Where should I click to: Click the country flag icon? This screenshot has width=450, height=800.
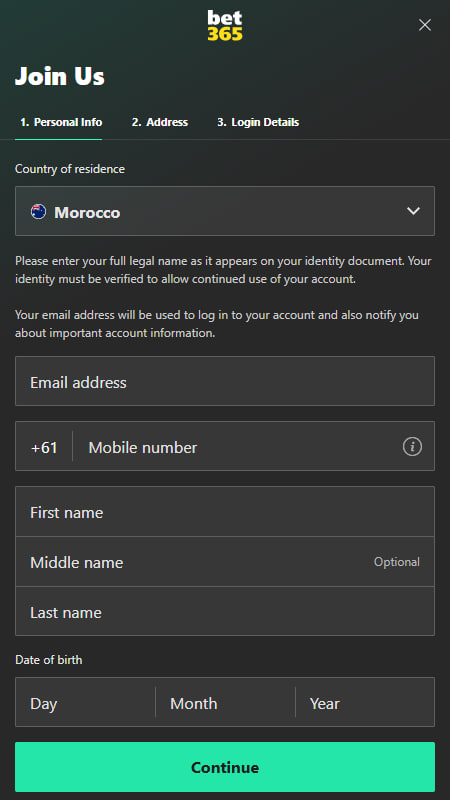[x=38, y=212]
